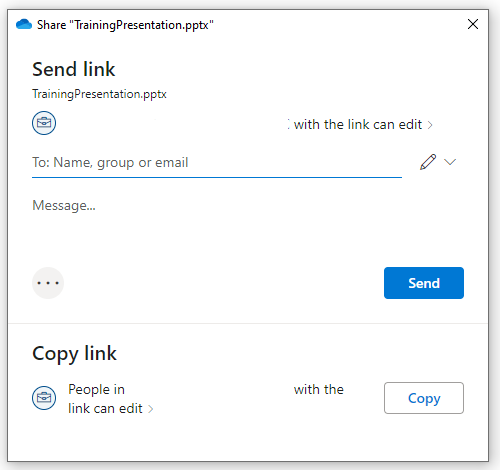
Task: Open the three-dots more options button
Action: pos(48,283)
